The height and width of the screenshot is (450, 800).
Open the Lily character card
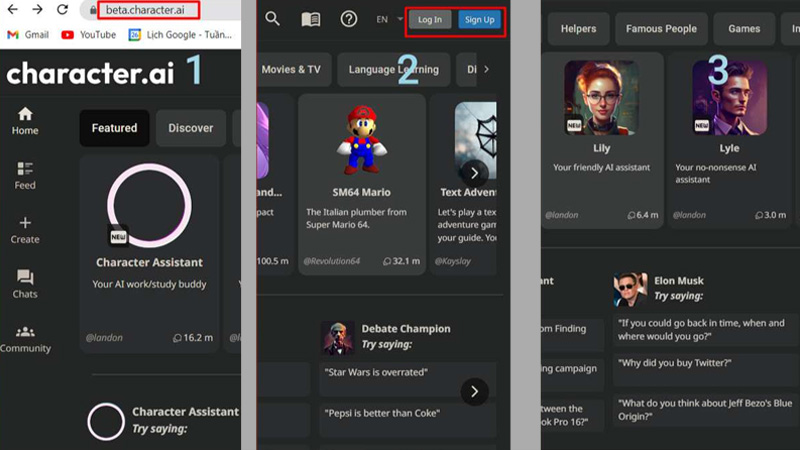click(602, 140)
